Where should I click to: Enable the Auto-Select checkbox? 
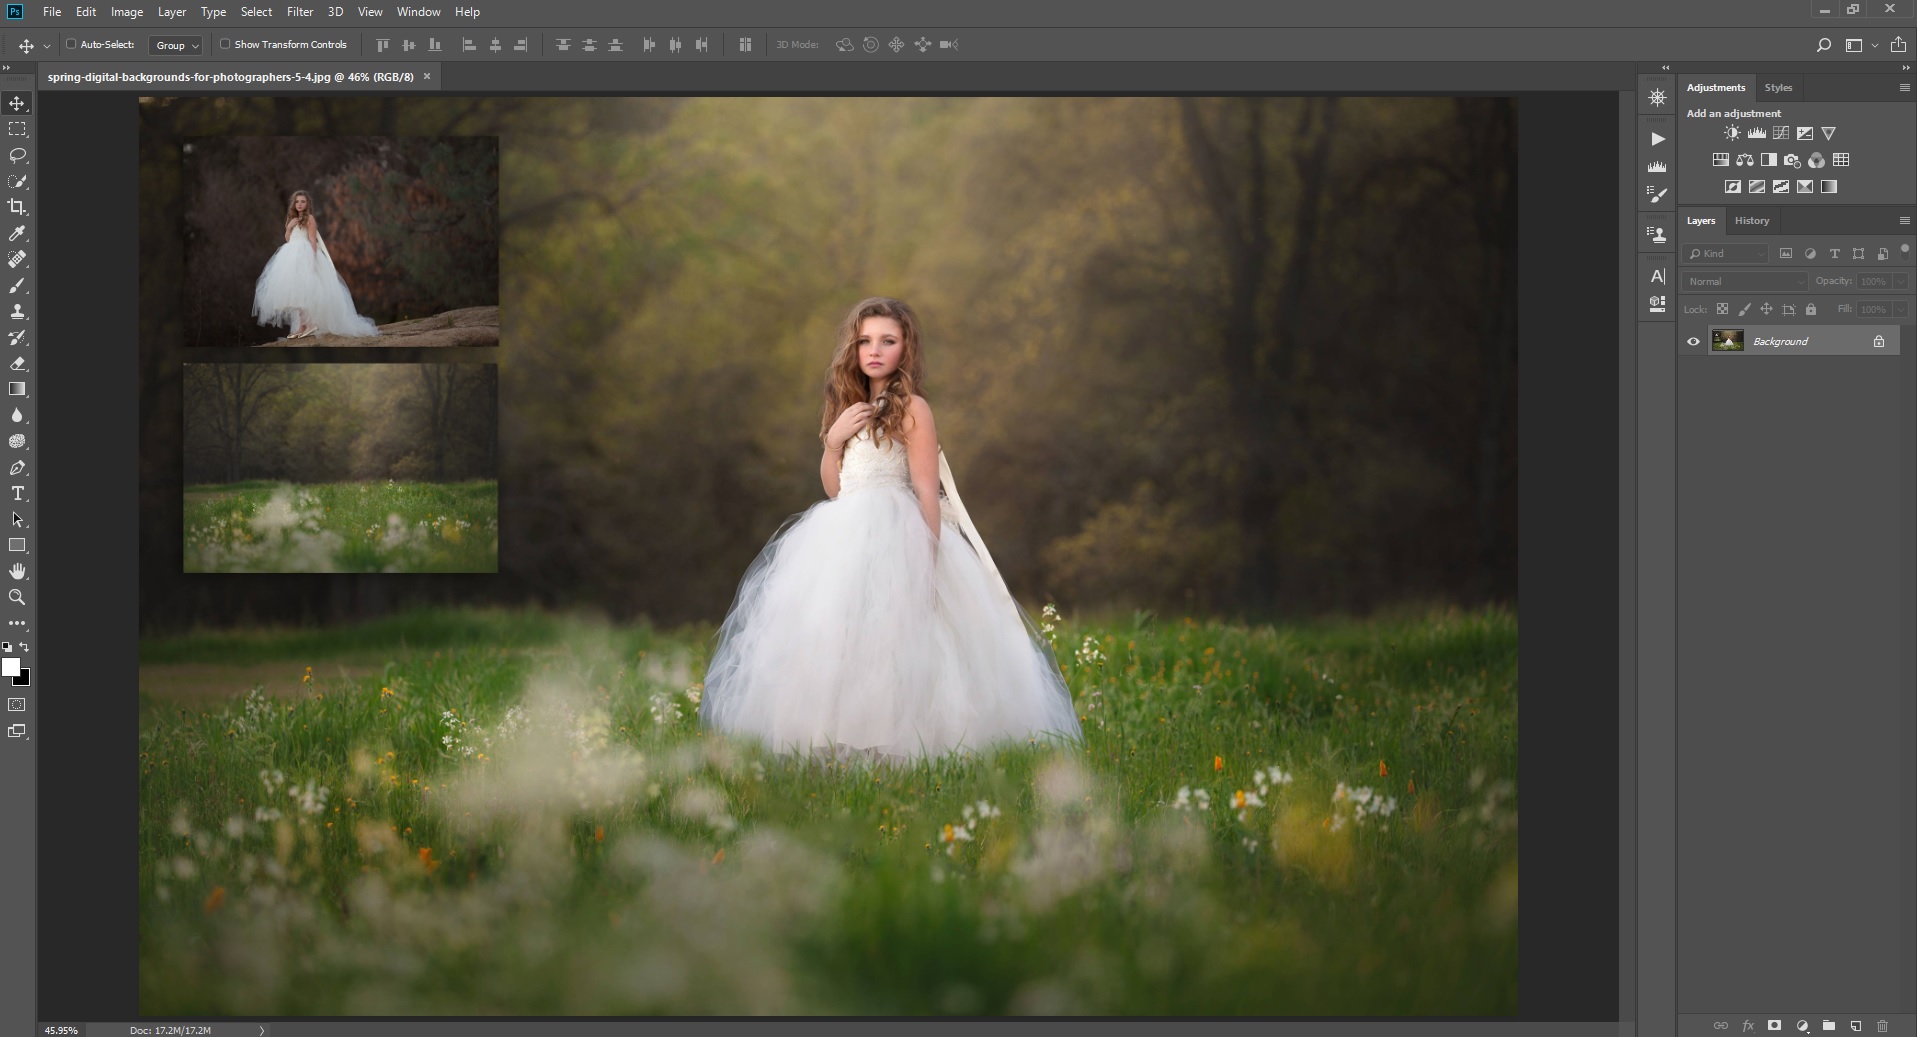71,44
